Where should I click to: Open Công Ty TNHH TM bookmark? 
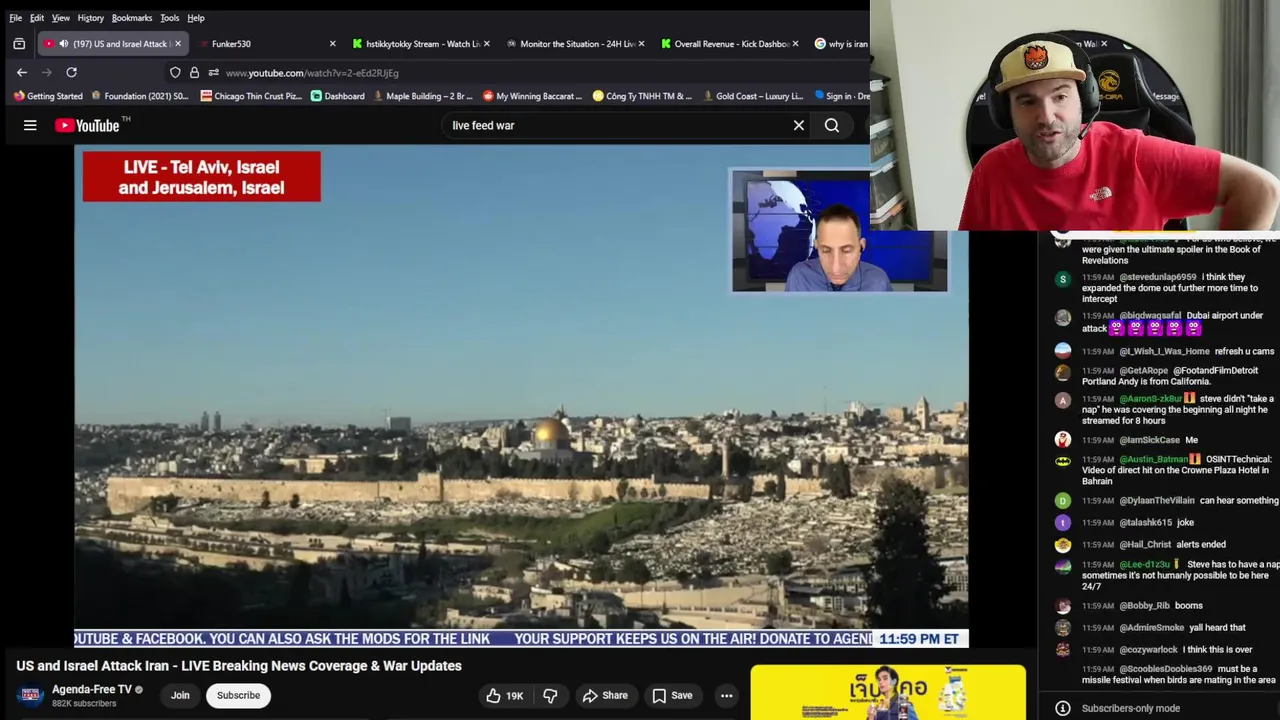642,96
